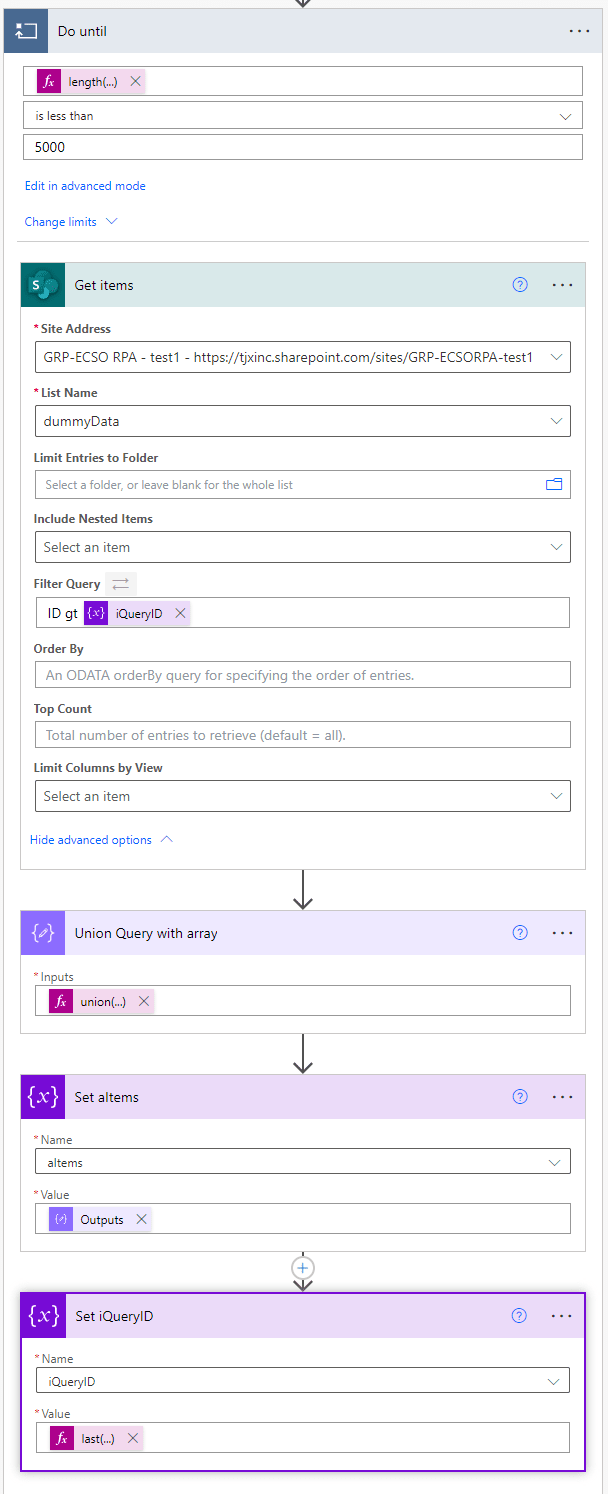Click help icon on Set aItems
The height and width of the screenshot is (1494, 608).
point(520,1097)
